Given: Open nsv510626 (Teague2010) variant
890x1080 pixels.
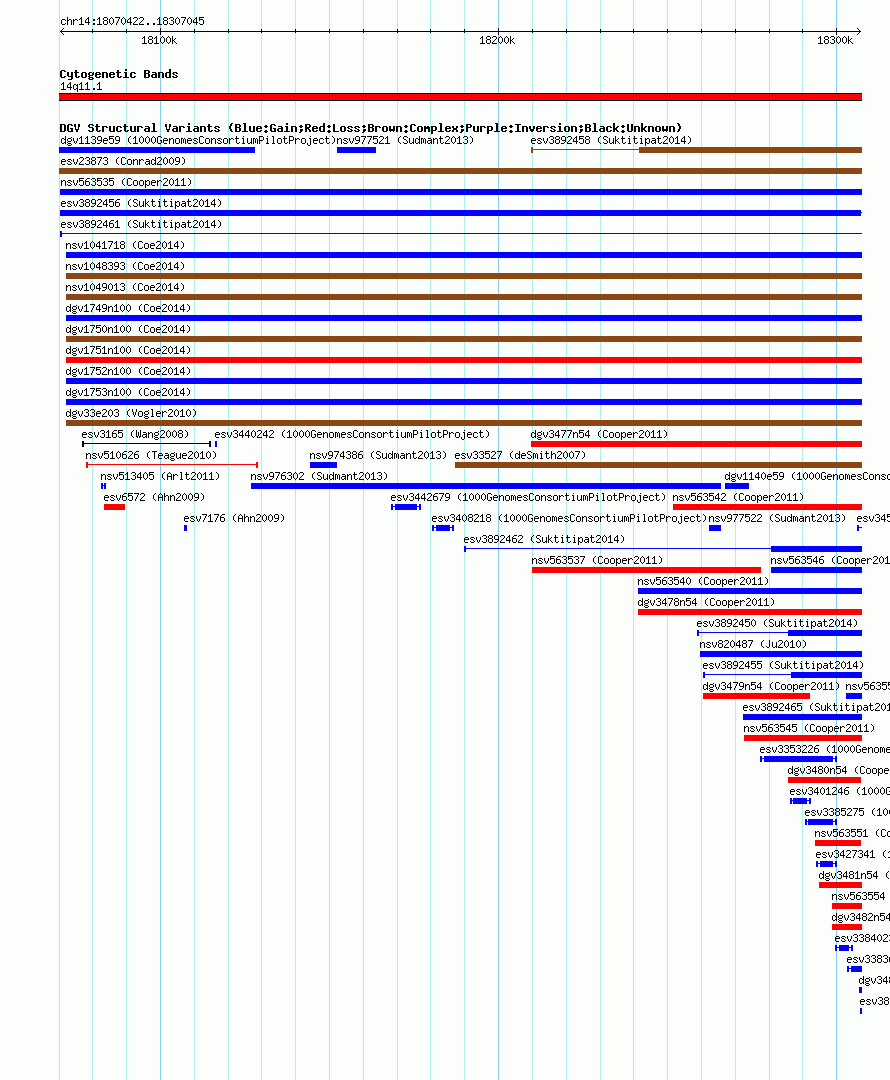Looking at the screenshot, I should click(x=151, y=455).
